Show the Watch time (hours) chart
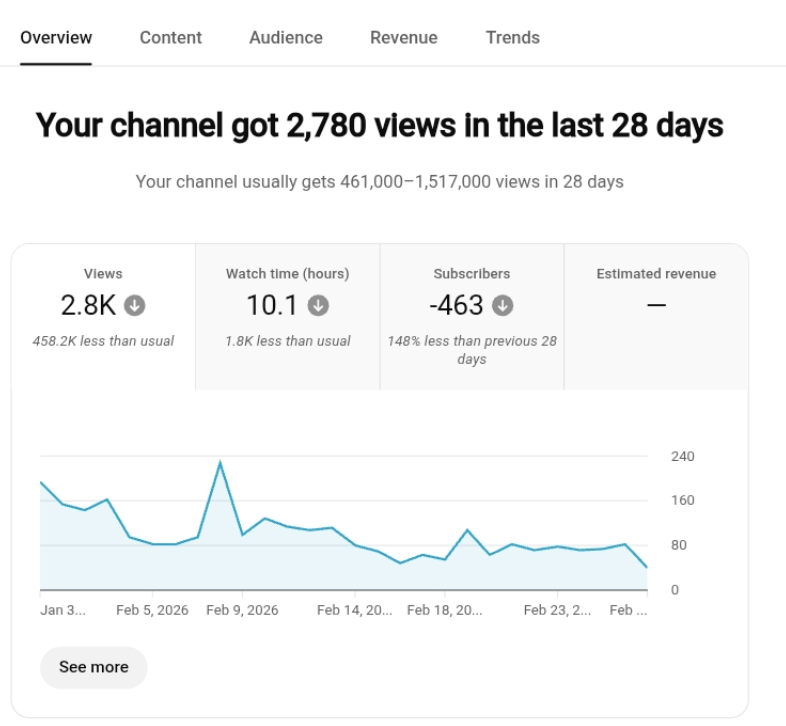Image resolution: width=786 pixels, height=726 pixels. point(287,273)
